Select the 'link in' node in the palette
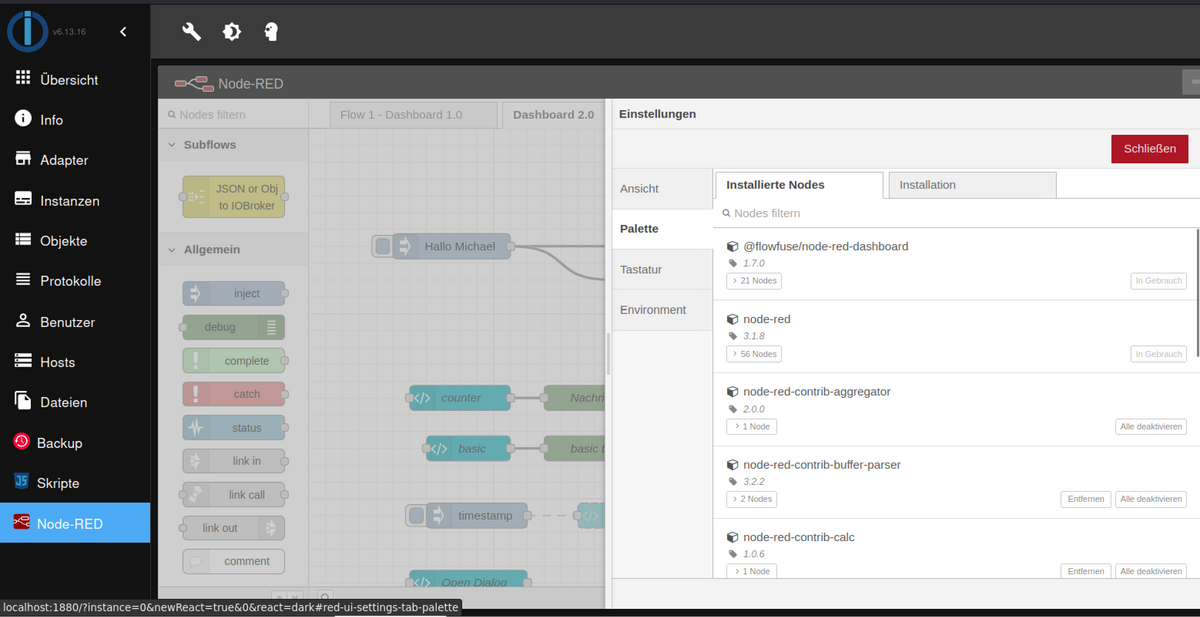This screenshot has width=1200, height=617. coord(234,461)
